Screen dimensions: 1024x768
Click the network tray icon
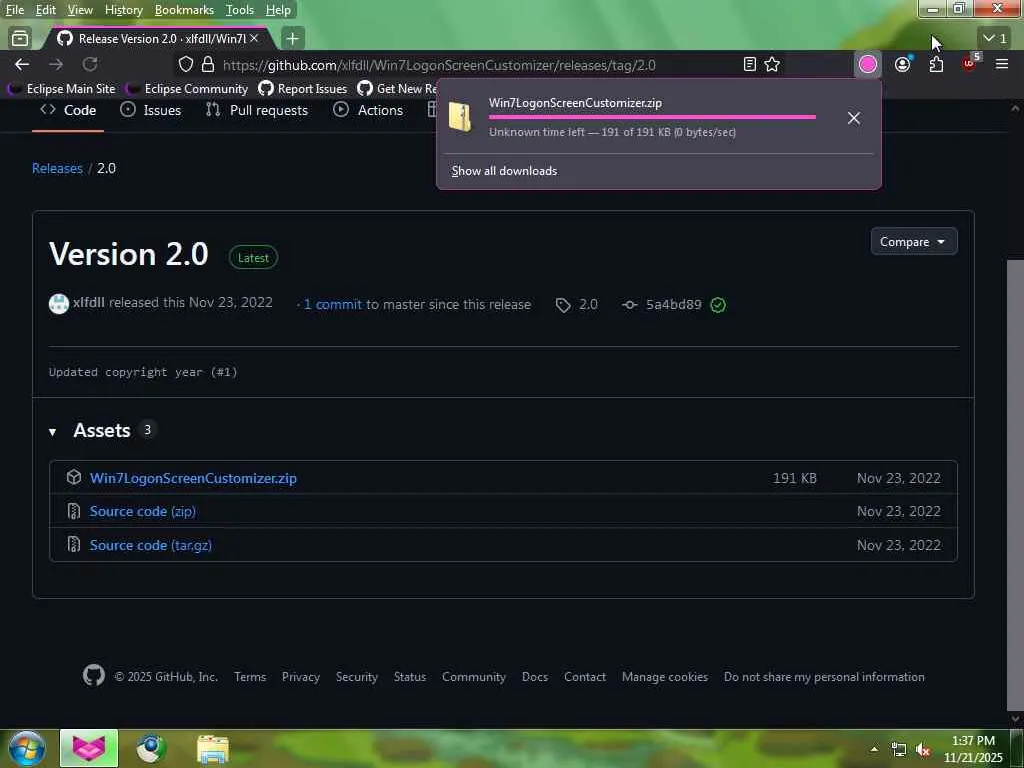899,750
